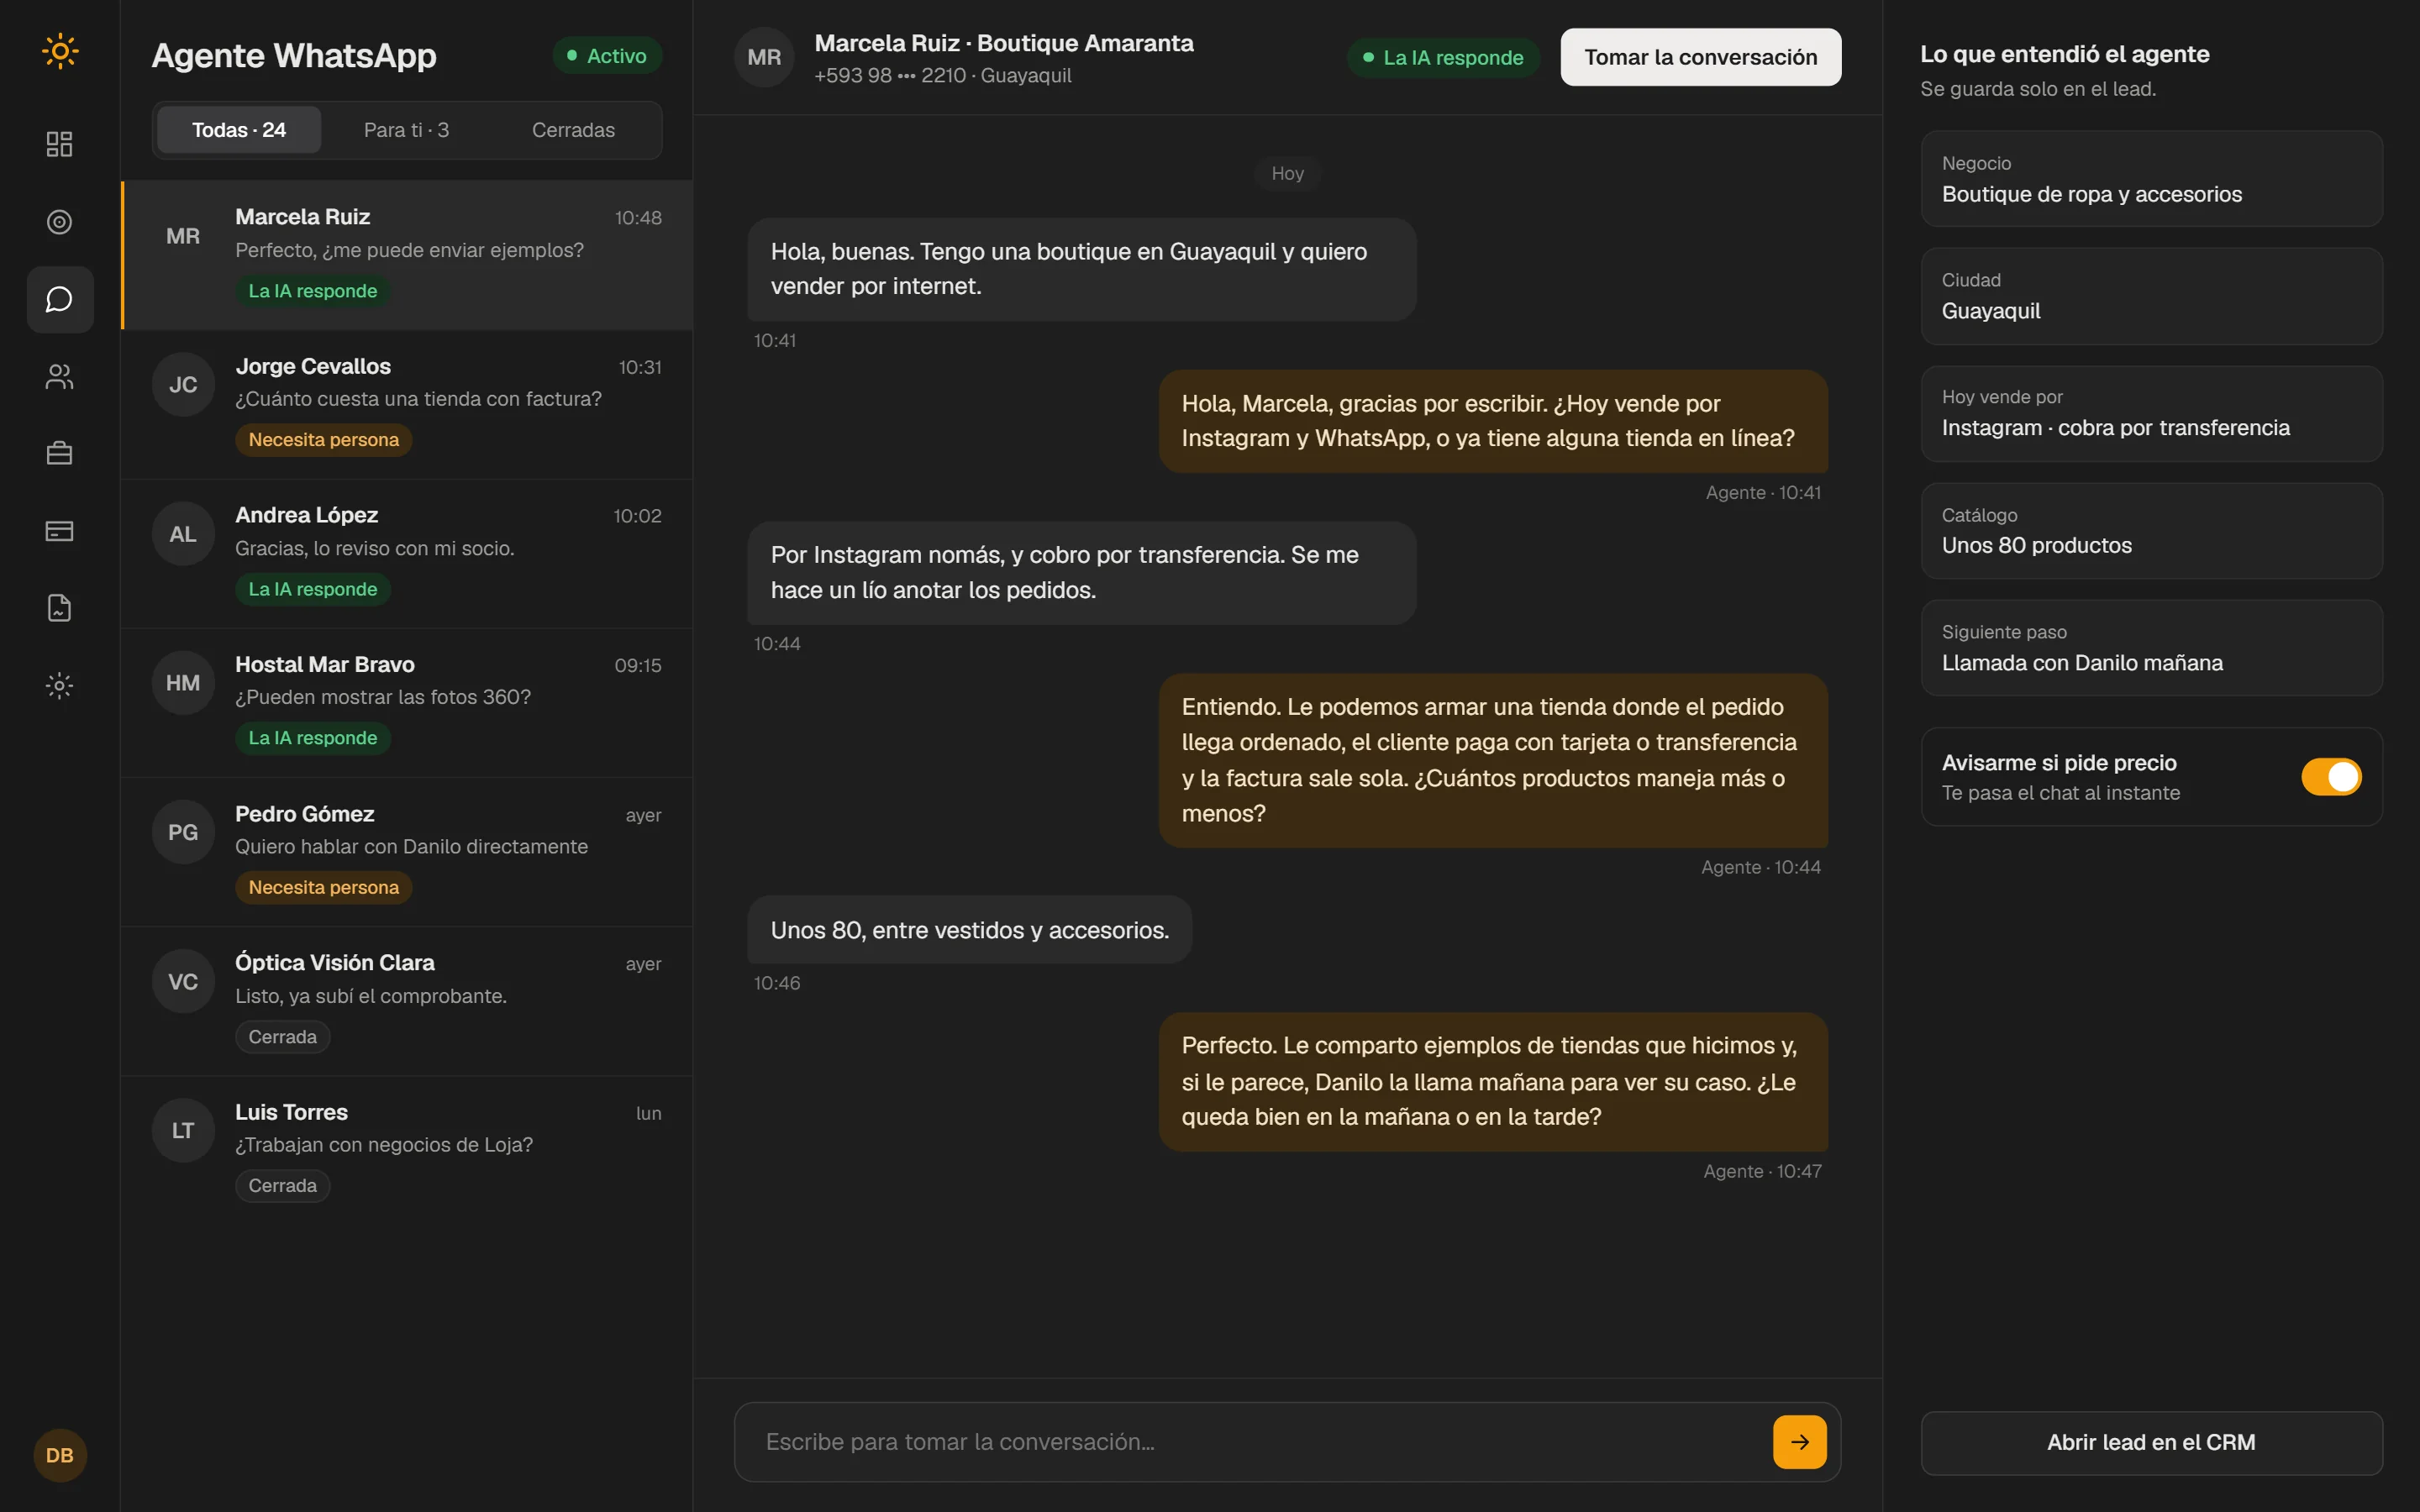Screen dimensions: 2420x1512
Task: Open Óptica Visión Clara conversation
Action: (407, 1001)
